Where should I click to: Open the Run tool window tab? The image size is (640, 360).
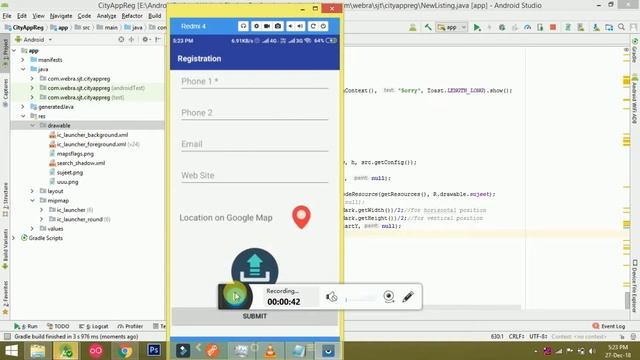click(26, 326)
